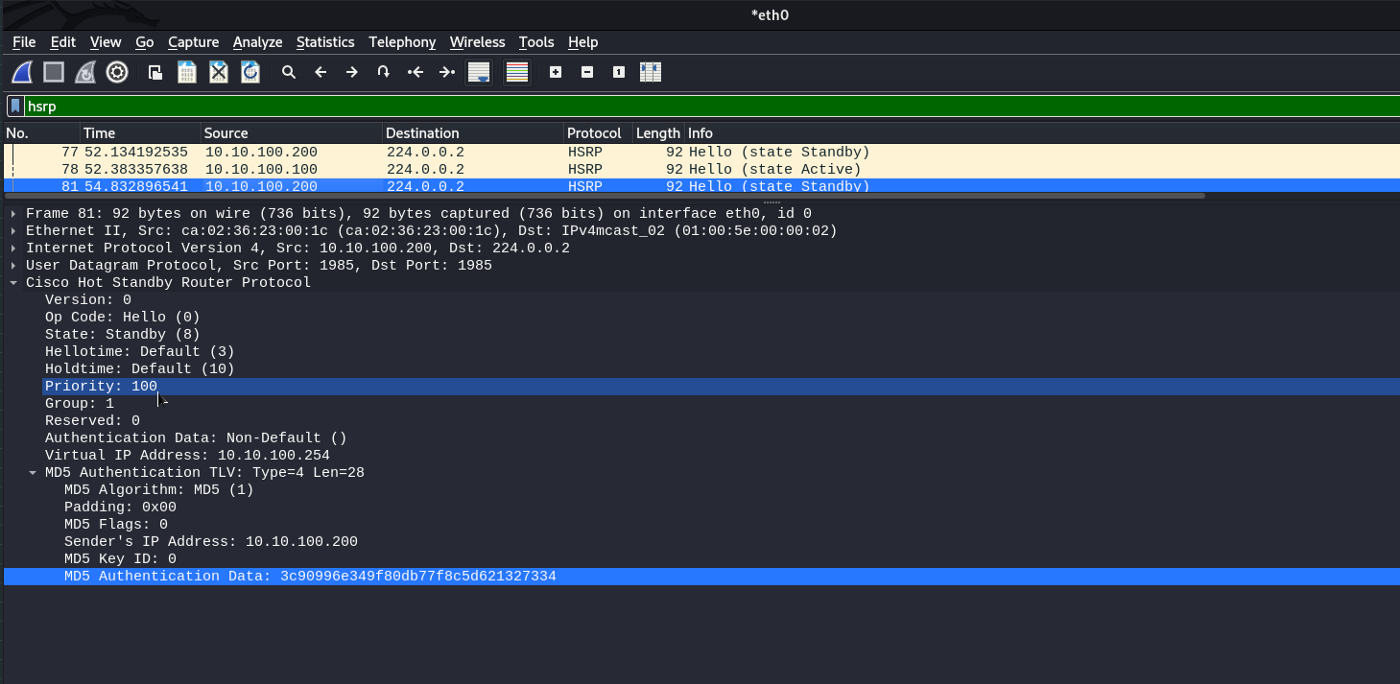Collapse the MD5 Authentication TLV node
This screenshot has width=1400, height=684.
coord(32,473)
